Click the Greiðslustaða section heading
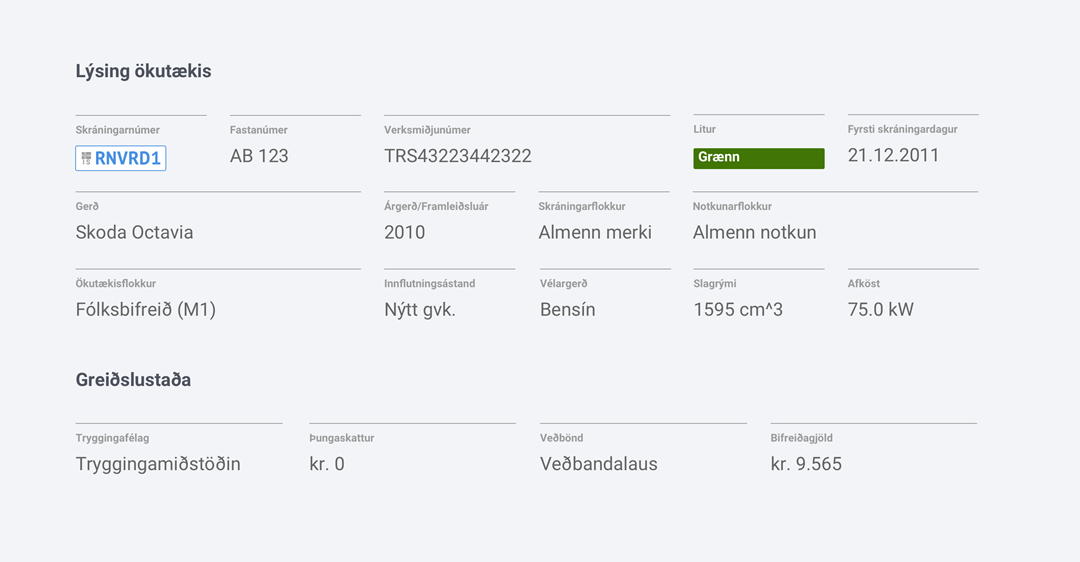The width and height of the screenshot is (1080, 562). 133,380
